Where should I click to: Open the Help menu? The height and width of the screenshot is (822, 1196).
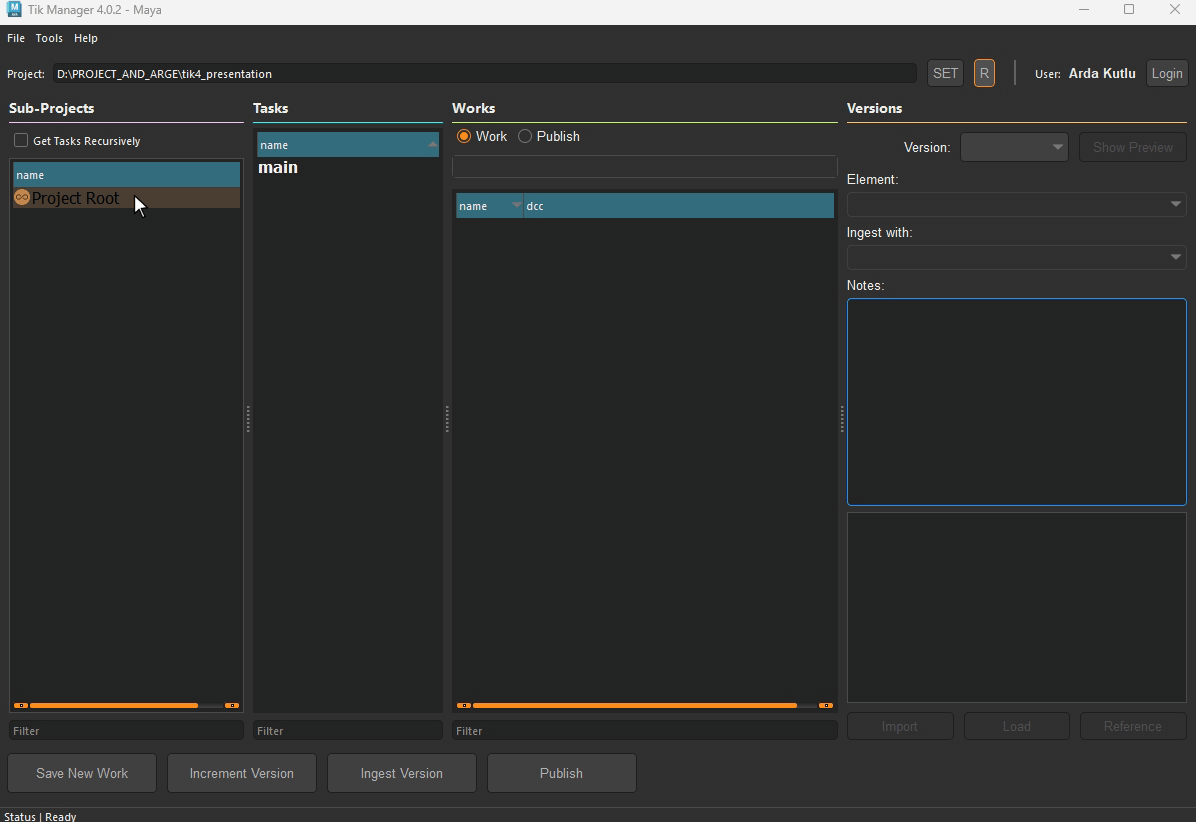[x=85, y=38]
